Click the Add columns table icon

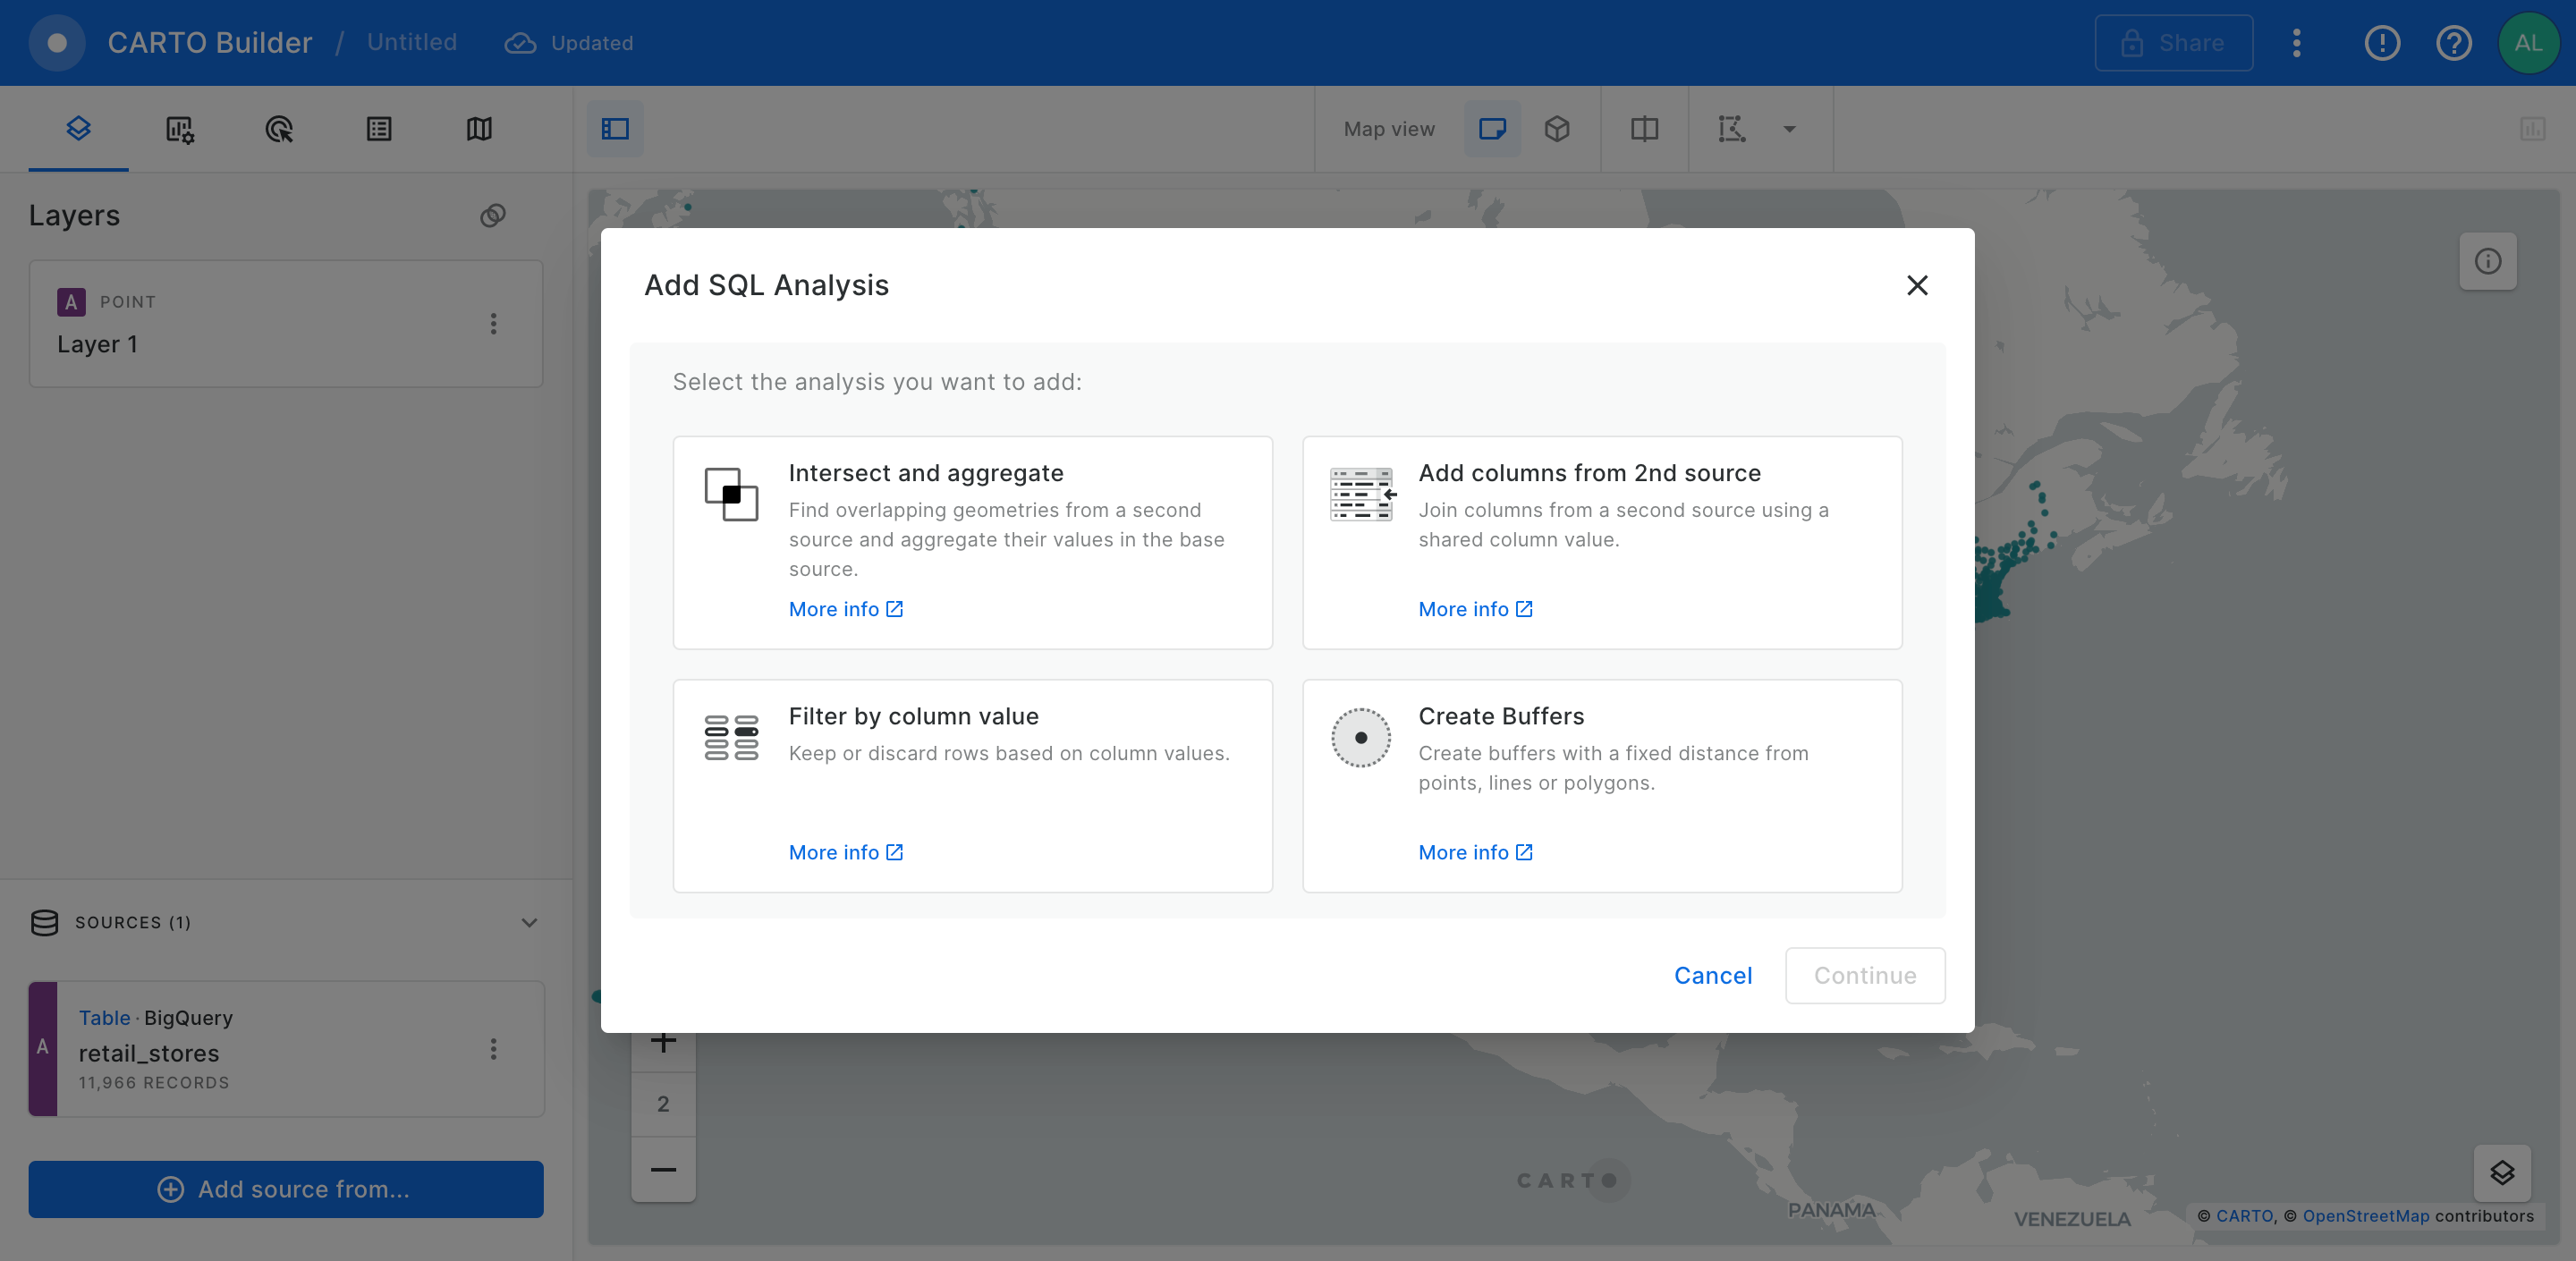click(1362, 494)
